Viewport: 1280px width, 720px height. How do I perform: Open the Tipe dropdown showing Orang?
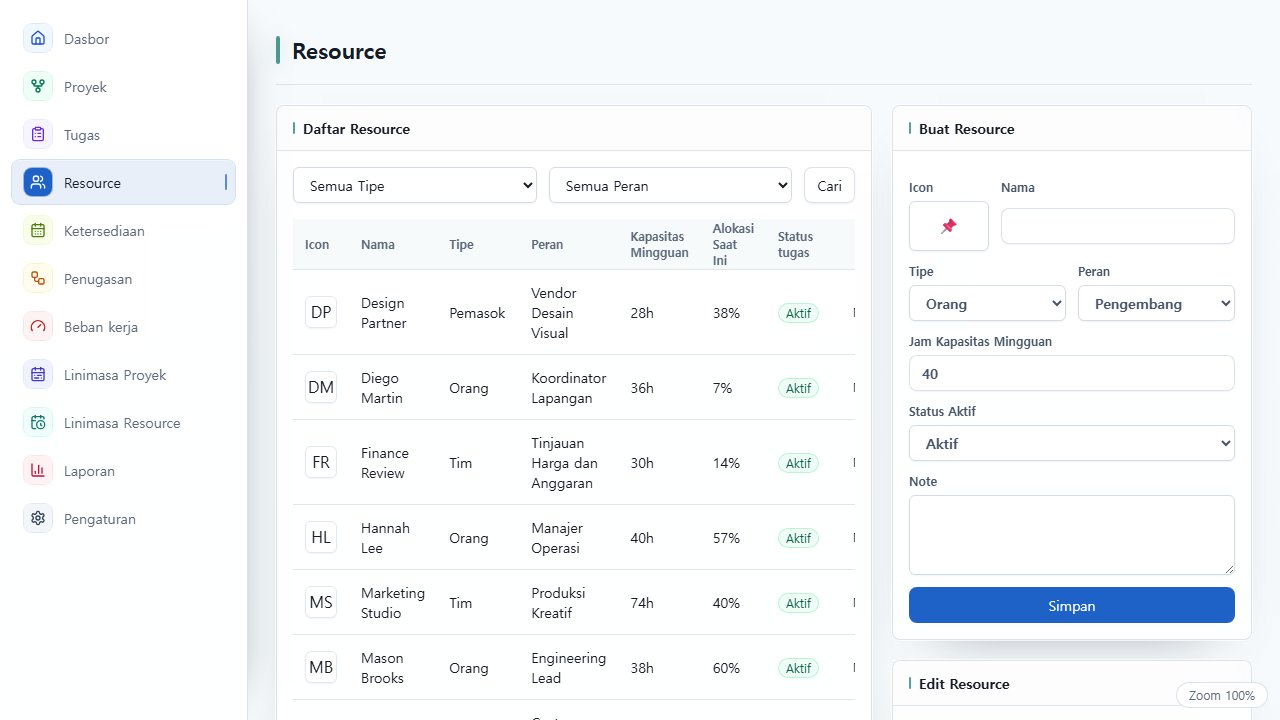click(987, 303)
